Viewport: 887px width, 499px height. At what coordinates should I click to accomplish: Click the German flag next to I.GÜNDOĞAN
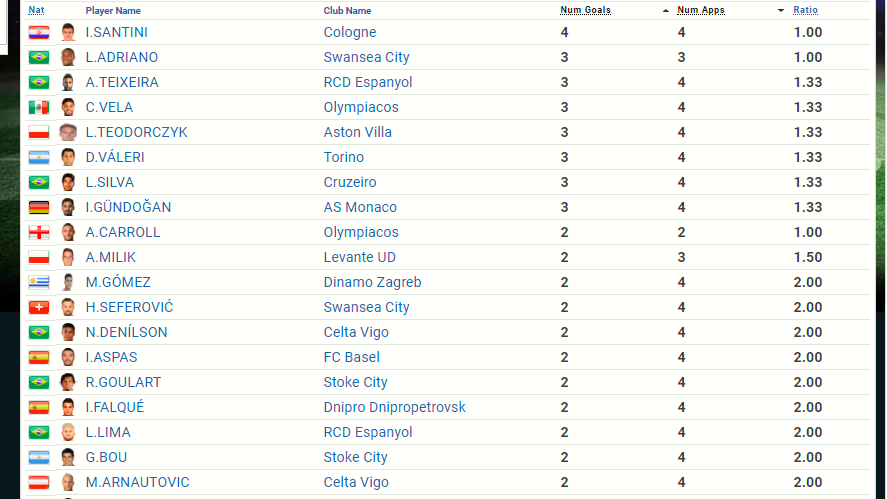[39, 208]
